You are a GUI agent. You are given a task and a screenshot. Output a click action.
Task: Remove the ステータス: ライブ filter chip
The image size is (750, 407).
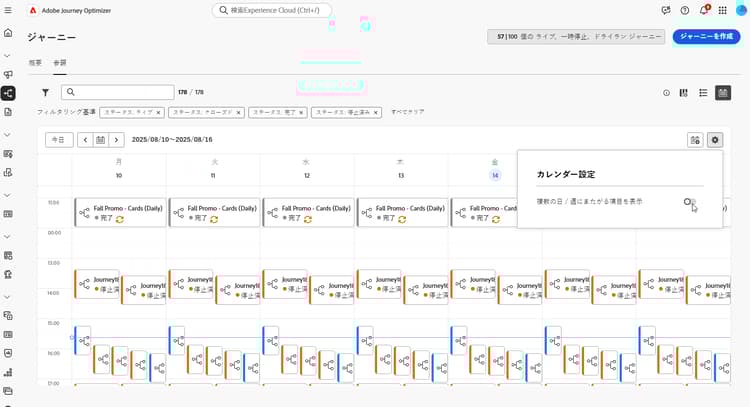click(x=158, y=112)
